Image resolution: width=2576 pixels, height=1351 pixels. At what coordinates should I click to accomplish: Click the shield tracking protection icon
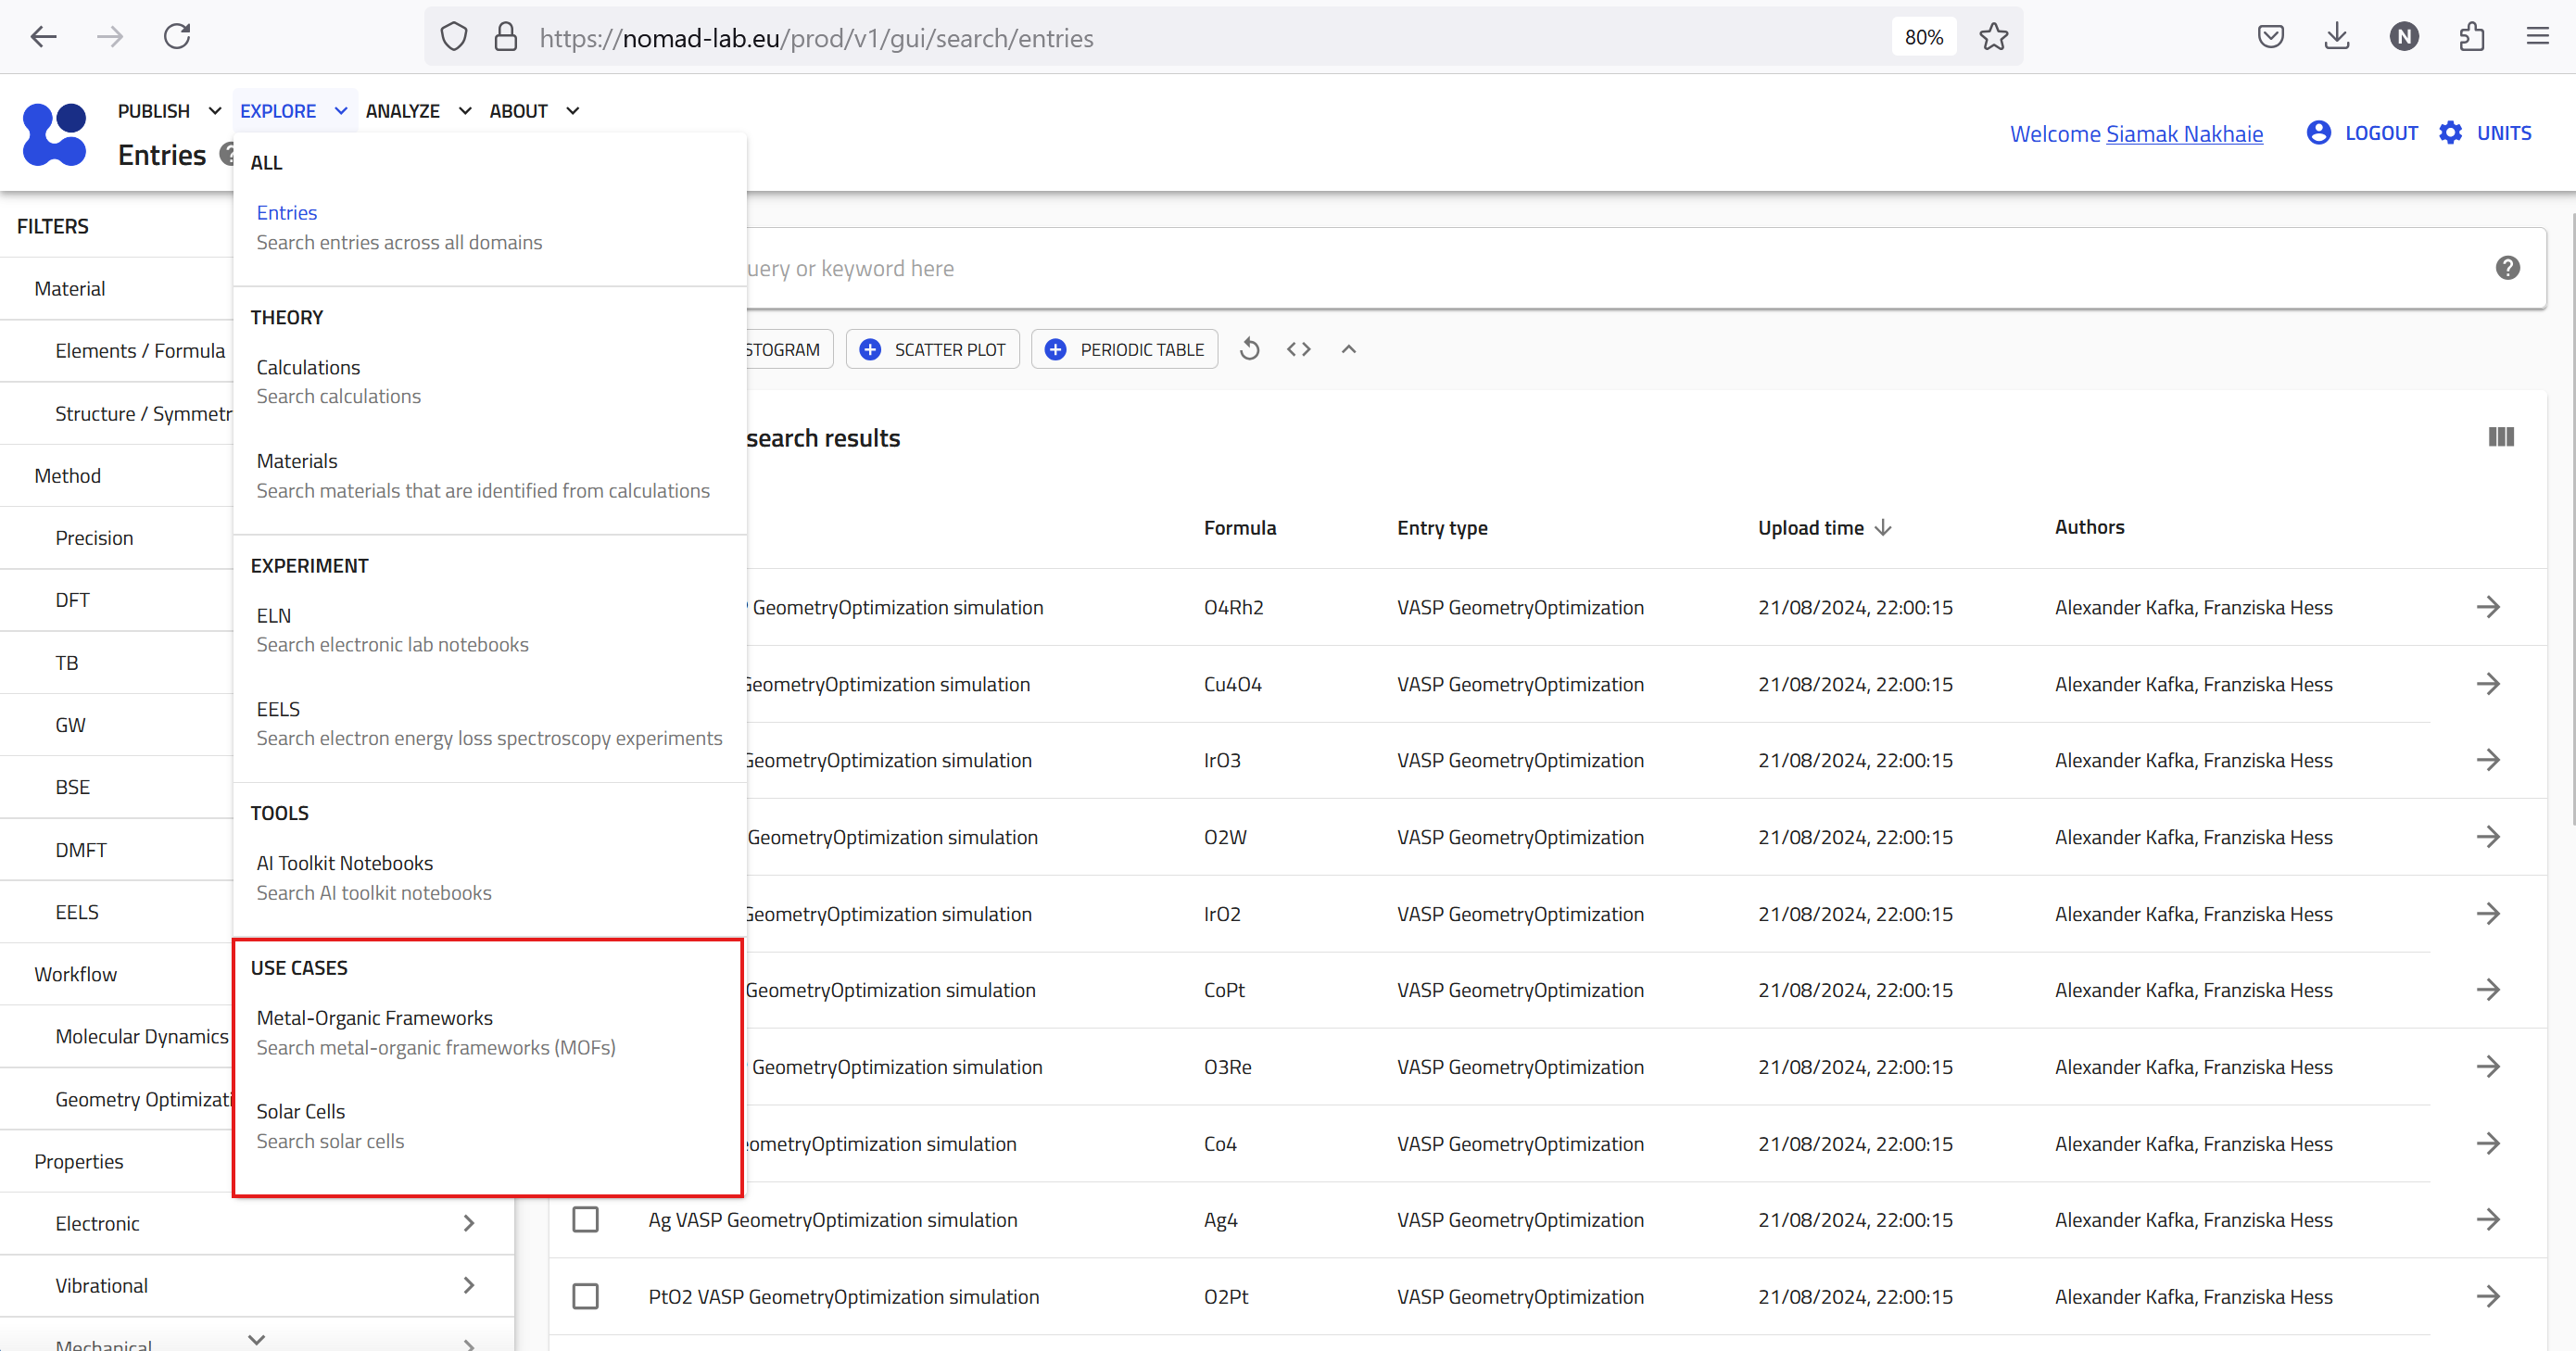[x=454, y=37]
